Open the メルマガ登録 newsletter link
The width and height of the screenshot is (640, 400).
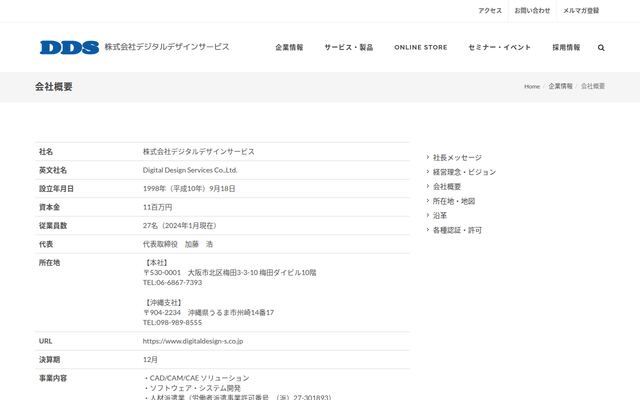point(581,11)
